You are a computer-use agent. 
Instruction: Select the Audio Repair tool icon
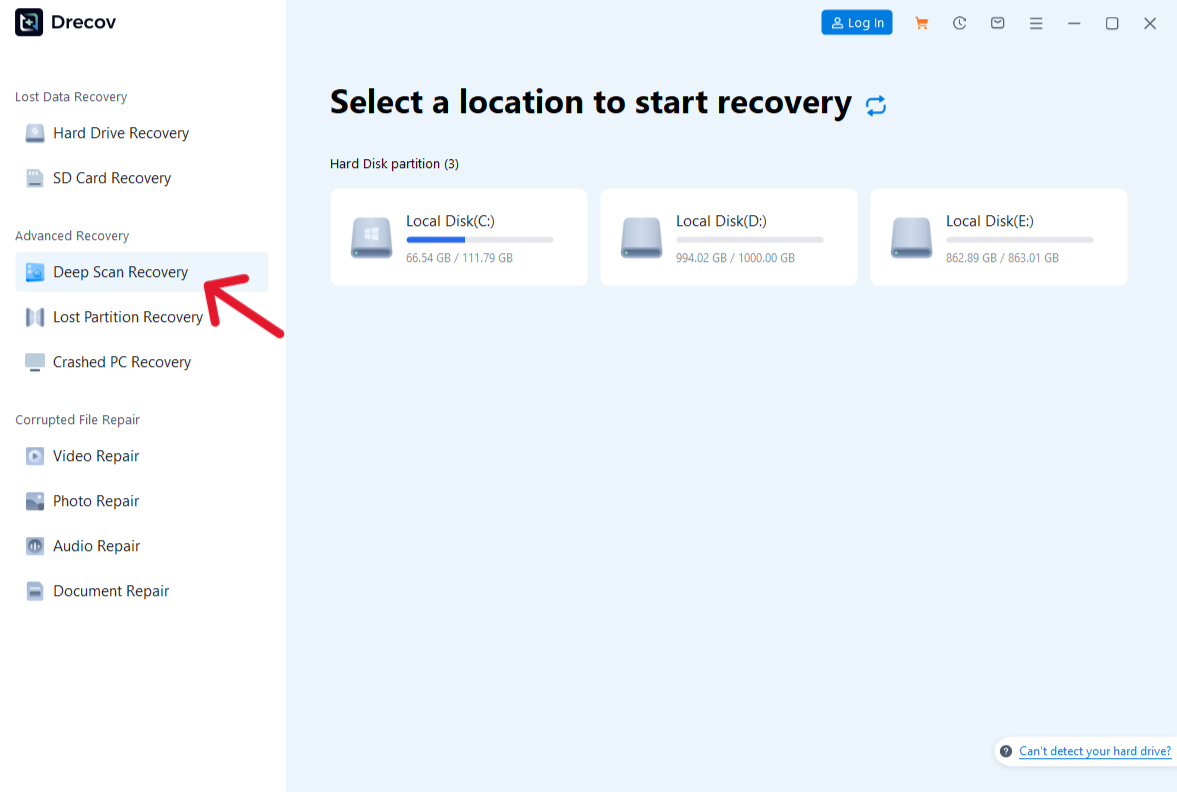pyautogui.click(x=34, y=545)
